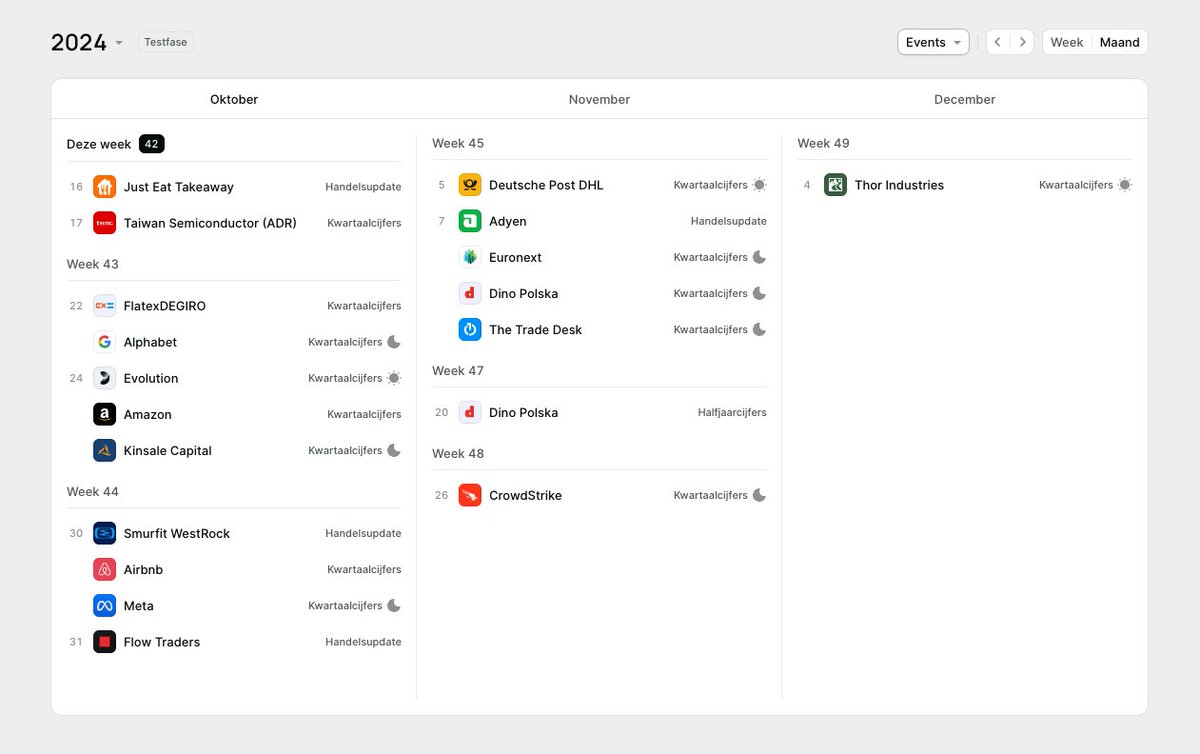Viewport: 1200px width, 754px height.
Task: Open the Events filter dropdown
Action: (x=933, y=42)
